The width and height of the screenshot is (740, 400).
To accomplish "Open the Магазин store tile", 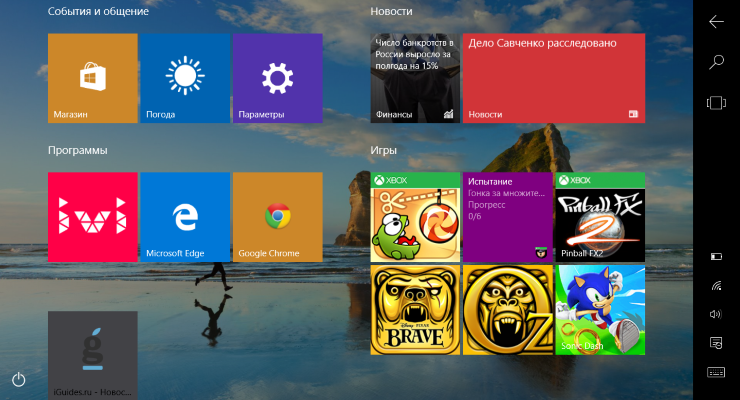I will [x=92, y=78].
